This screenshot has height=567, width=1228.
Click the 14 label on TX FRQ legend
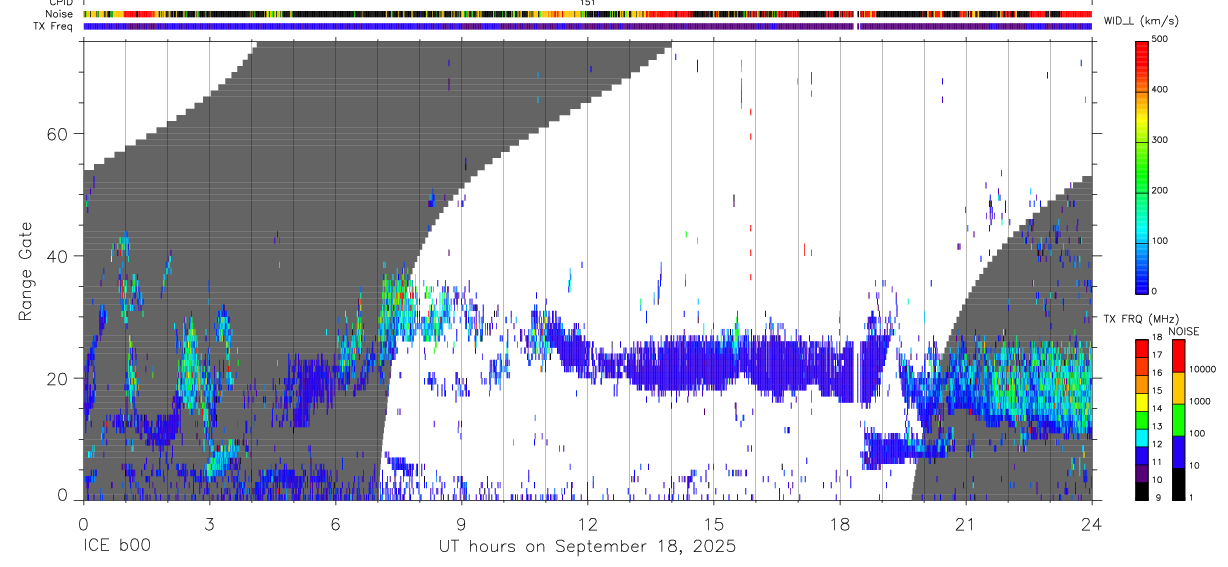[x=1157, y=408]
